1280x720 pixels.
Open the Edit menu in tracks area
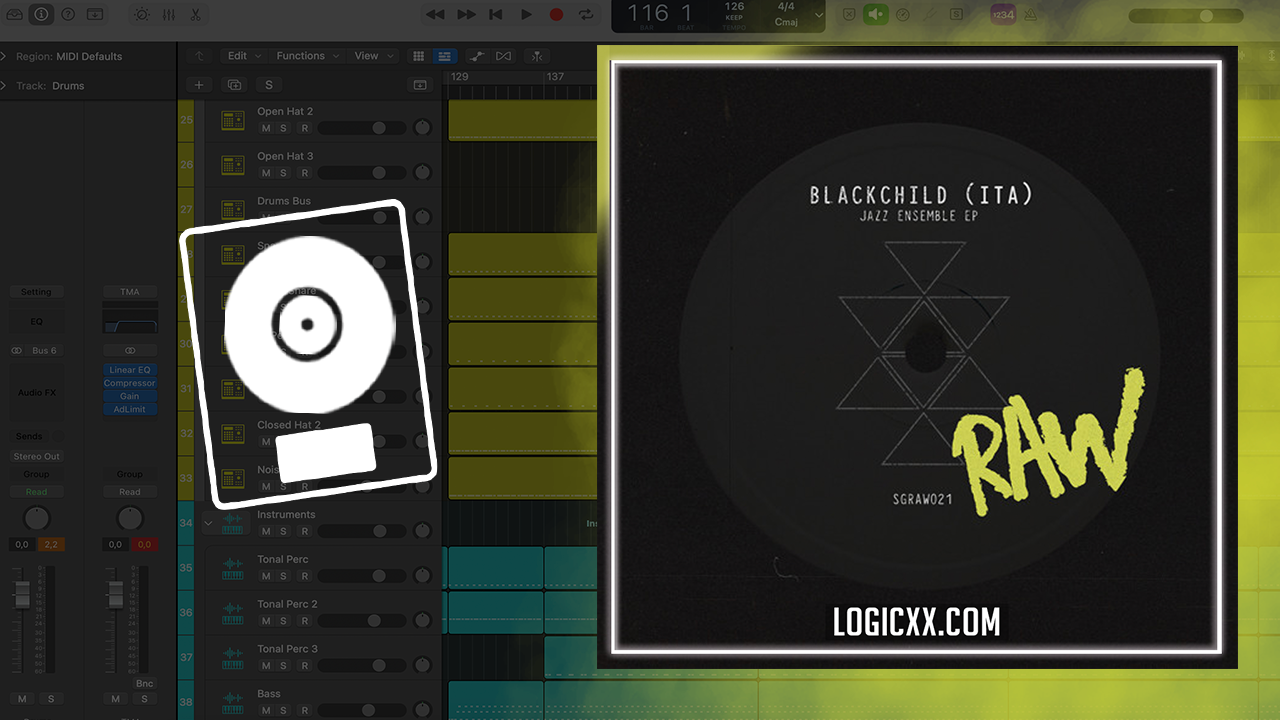click(x=244, y=56)
